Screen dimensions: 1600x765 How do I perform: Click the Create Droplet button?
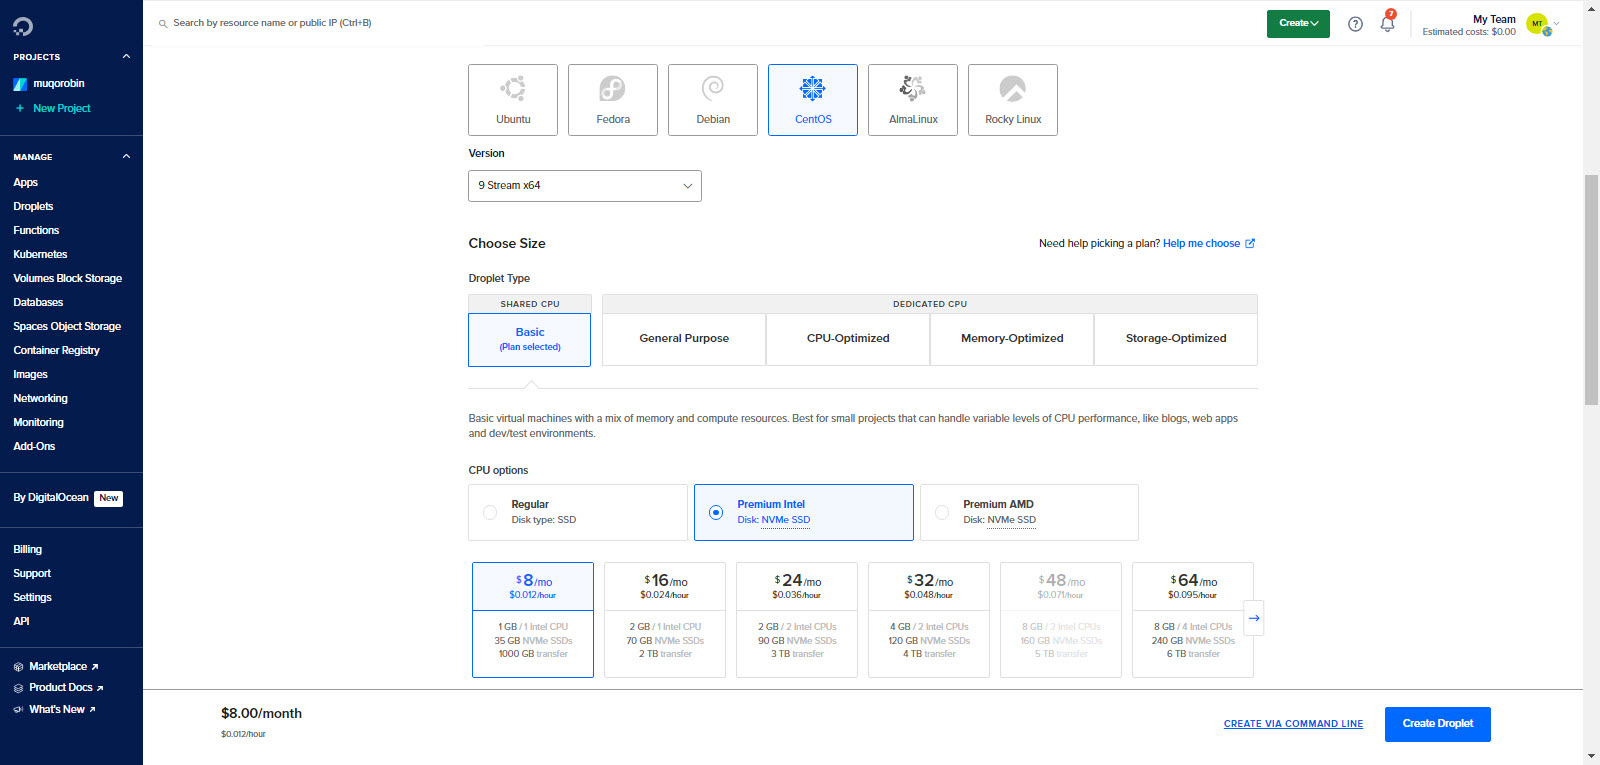(x=1438, y=724)
